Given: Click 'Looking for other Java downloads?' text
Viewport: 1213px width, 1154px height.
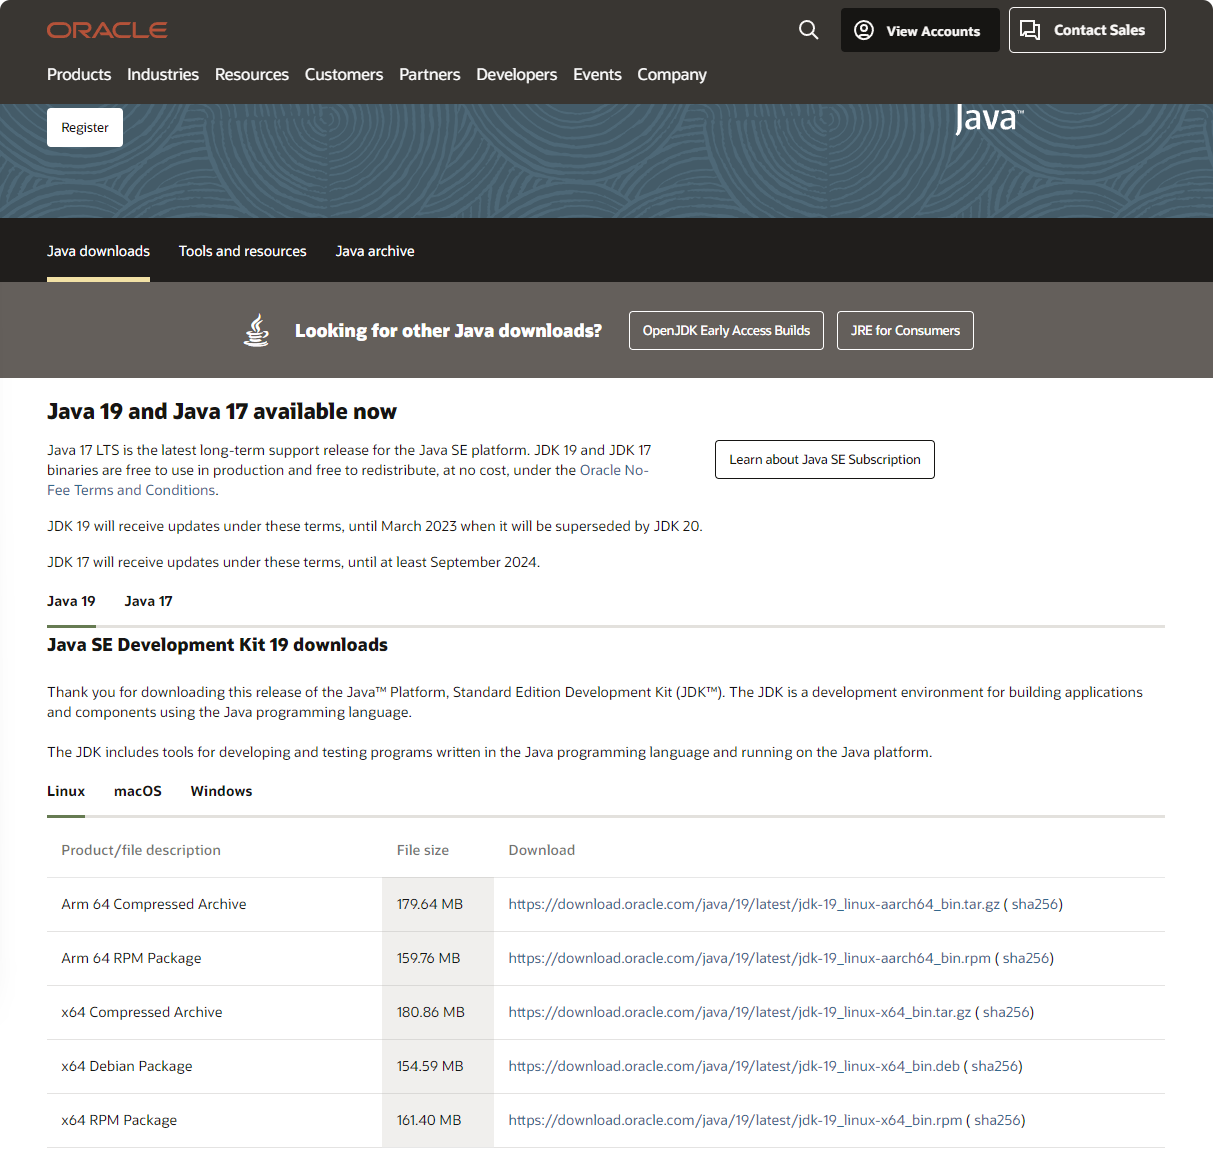Looking at the screenshot, I should click(x=448, y=331).
